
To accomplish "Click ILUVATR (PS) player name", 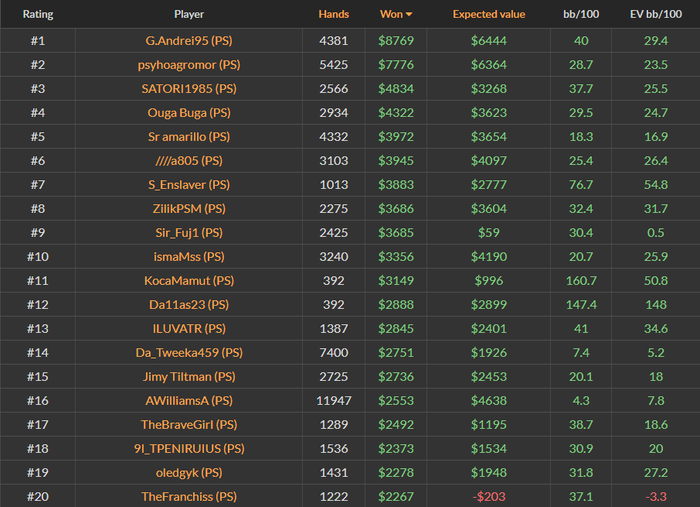I will [x=189, y=329].
